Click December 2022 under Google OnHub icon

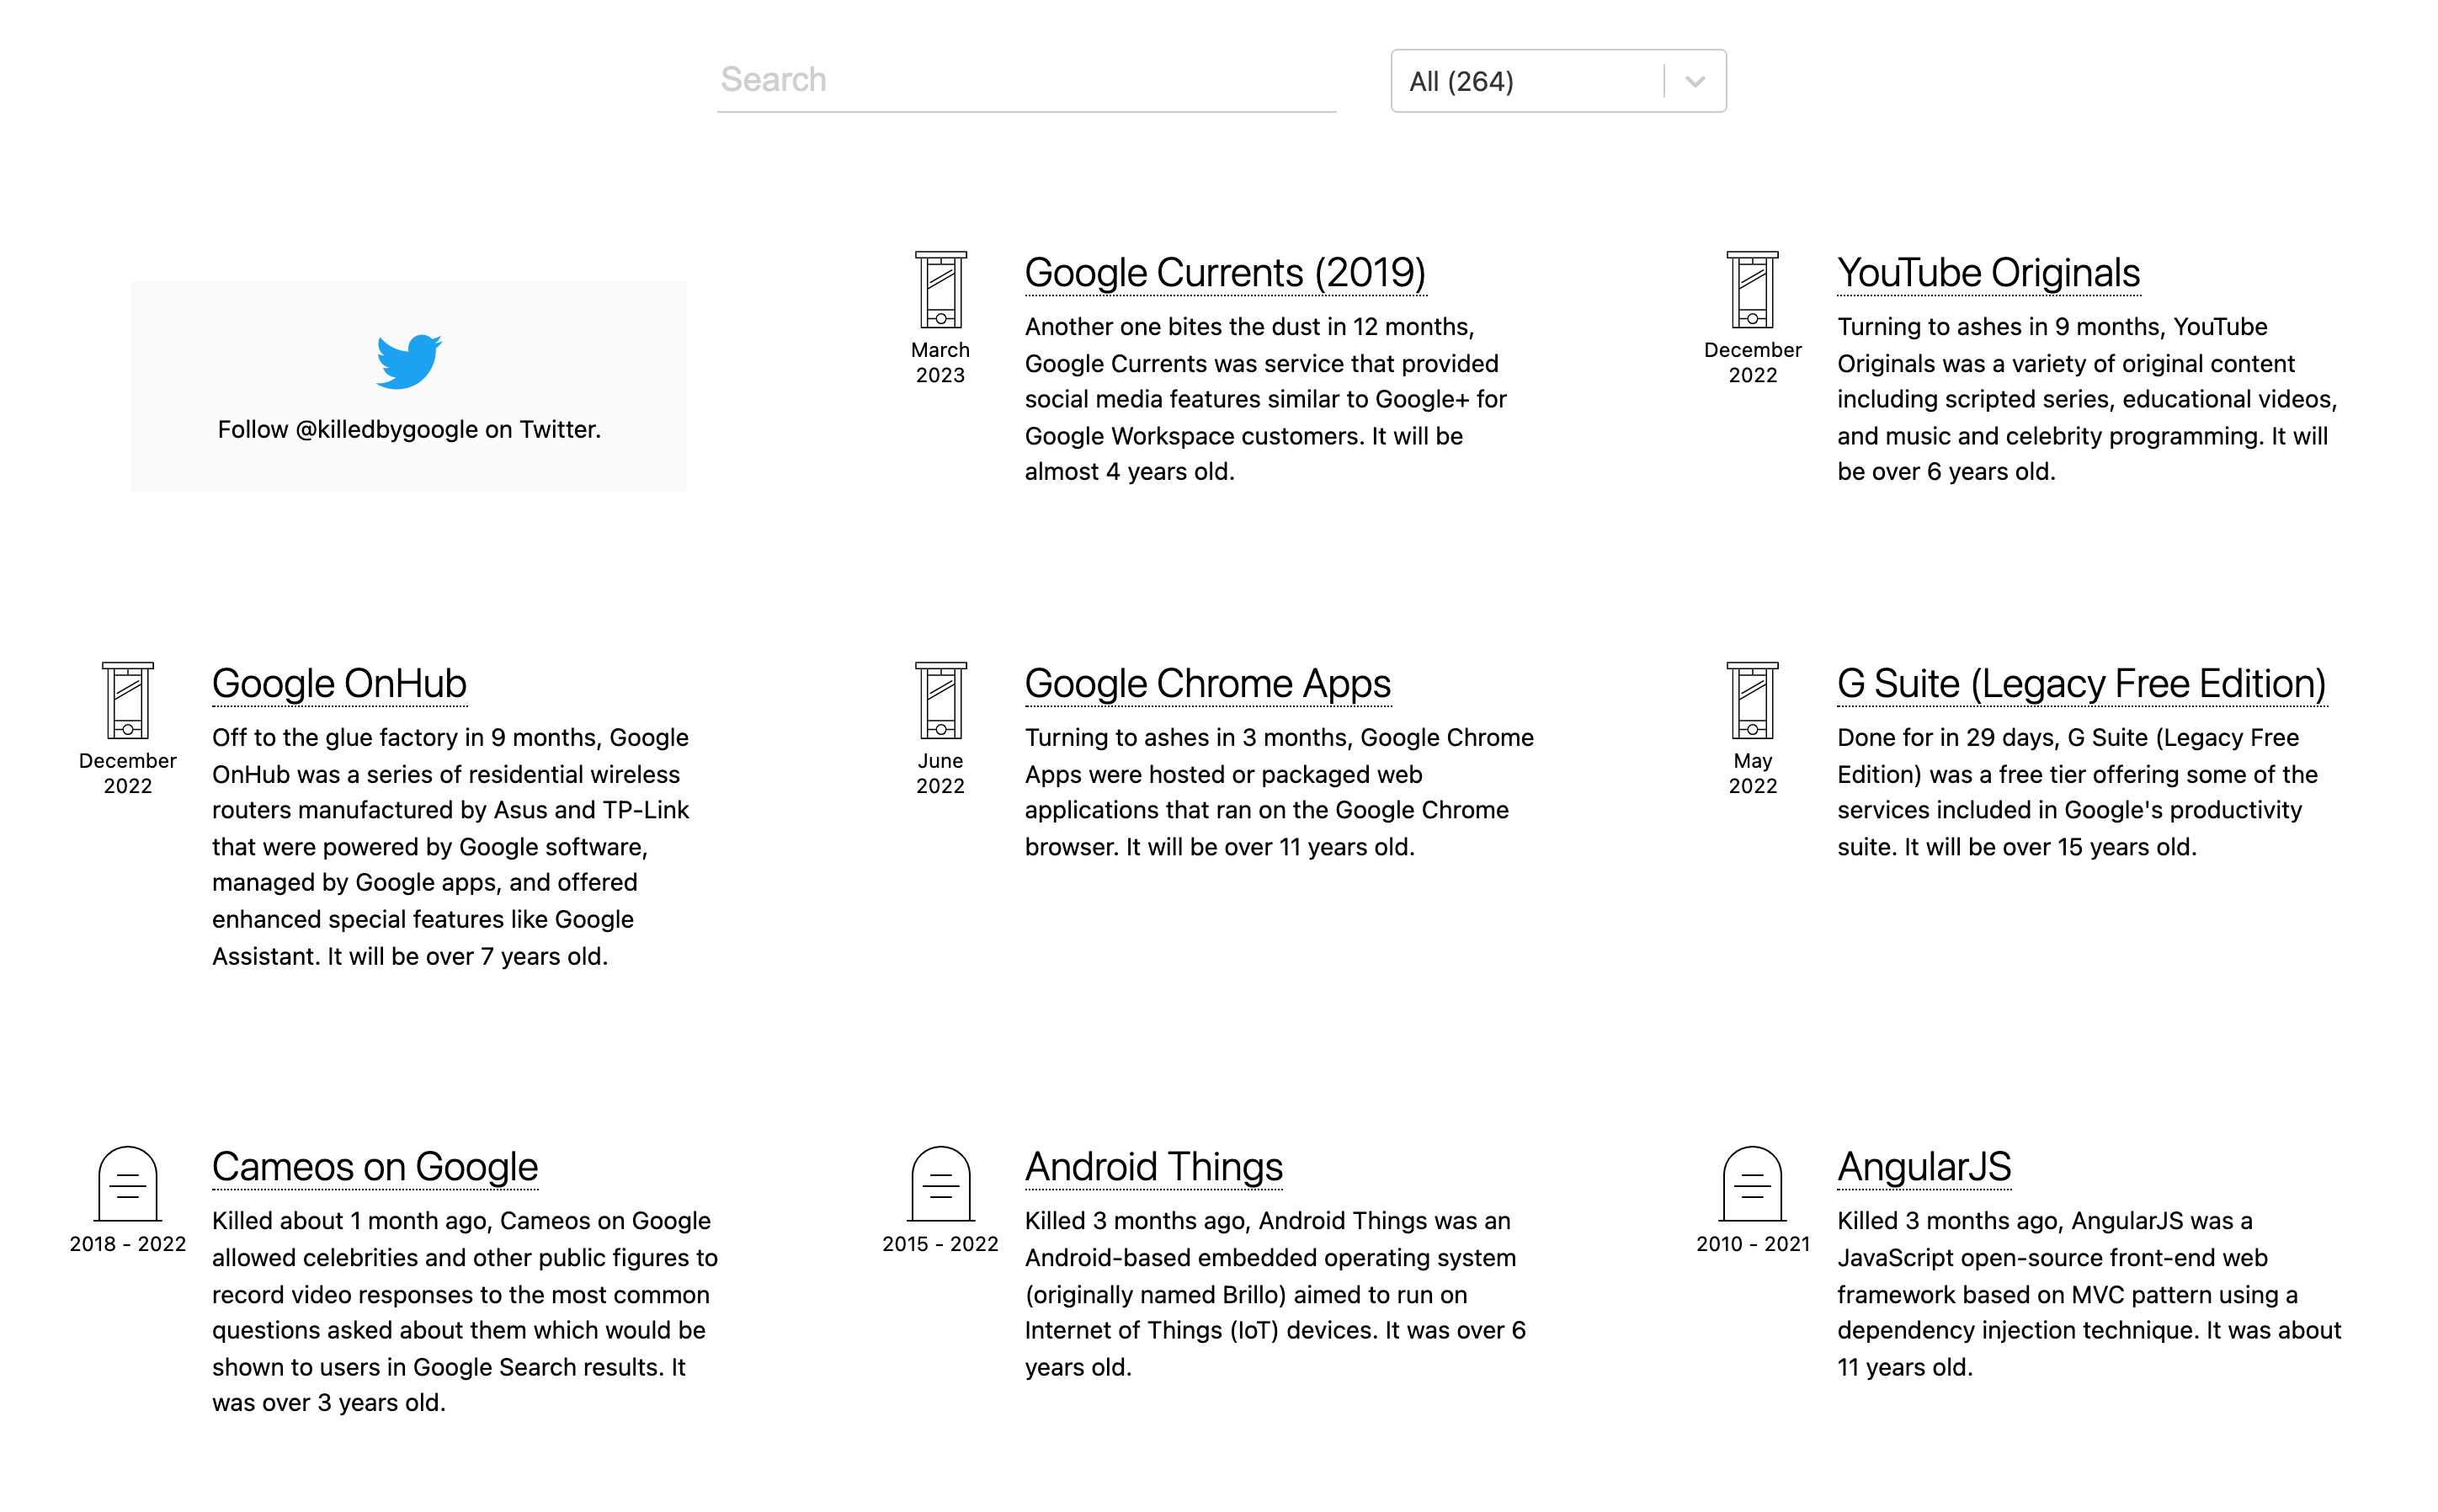click(128, 773)
